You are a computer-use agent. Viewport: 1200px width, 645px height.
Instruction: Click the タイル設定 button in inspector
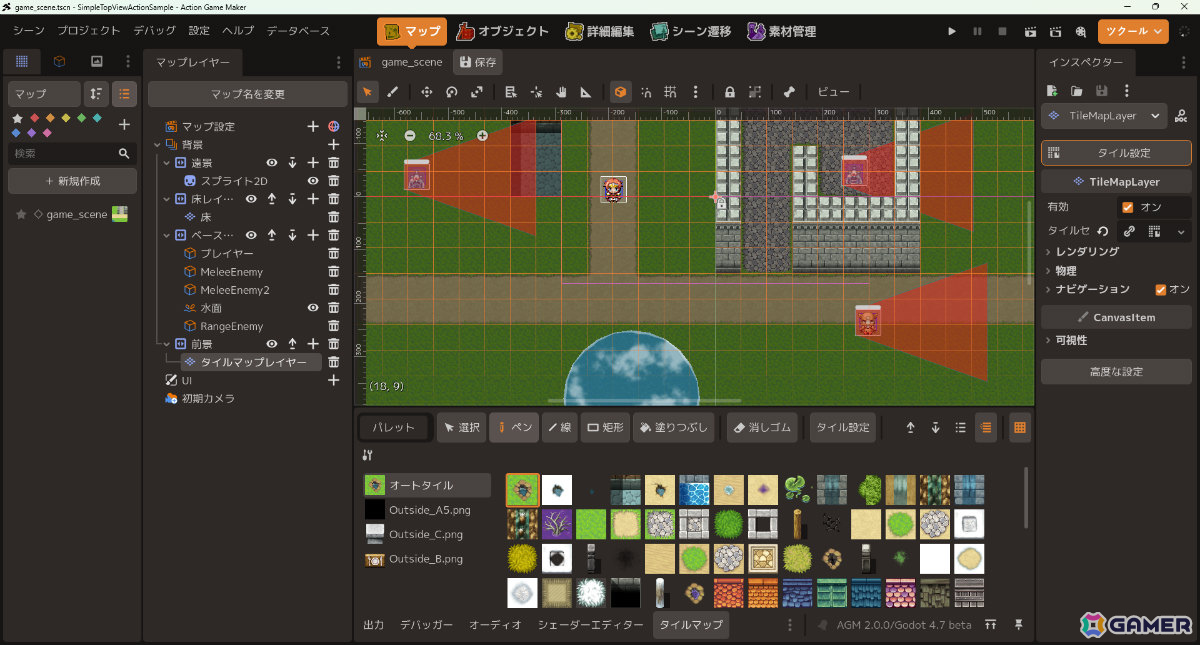[1116, 153]
